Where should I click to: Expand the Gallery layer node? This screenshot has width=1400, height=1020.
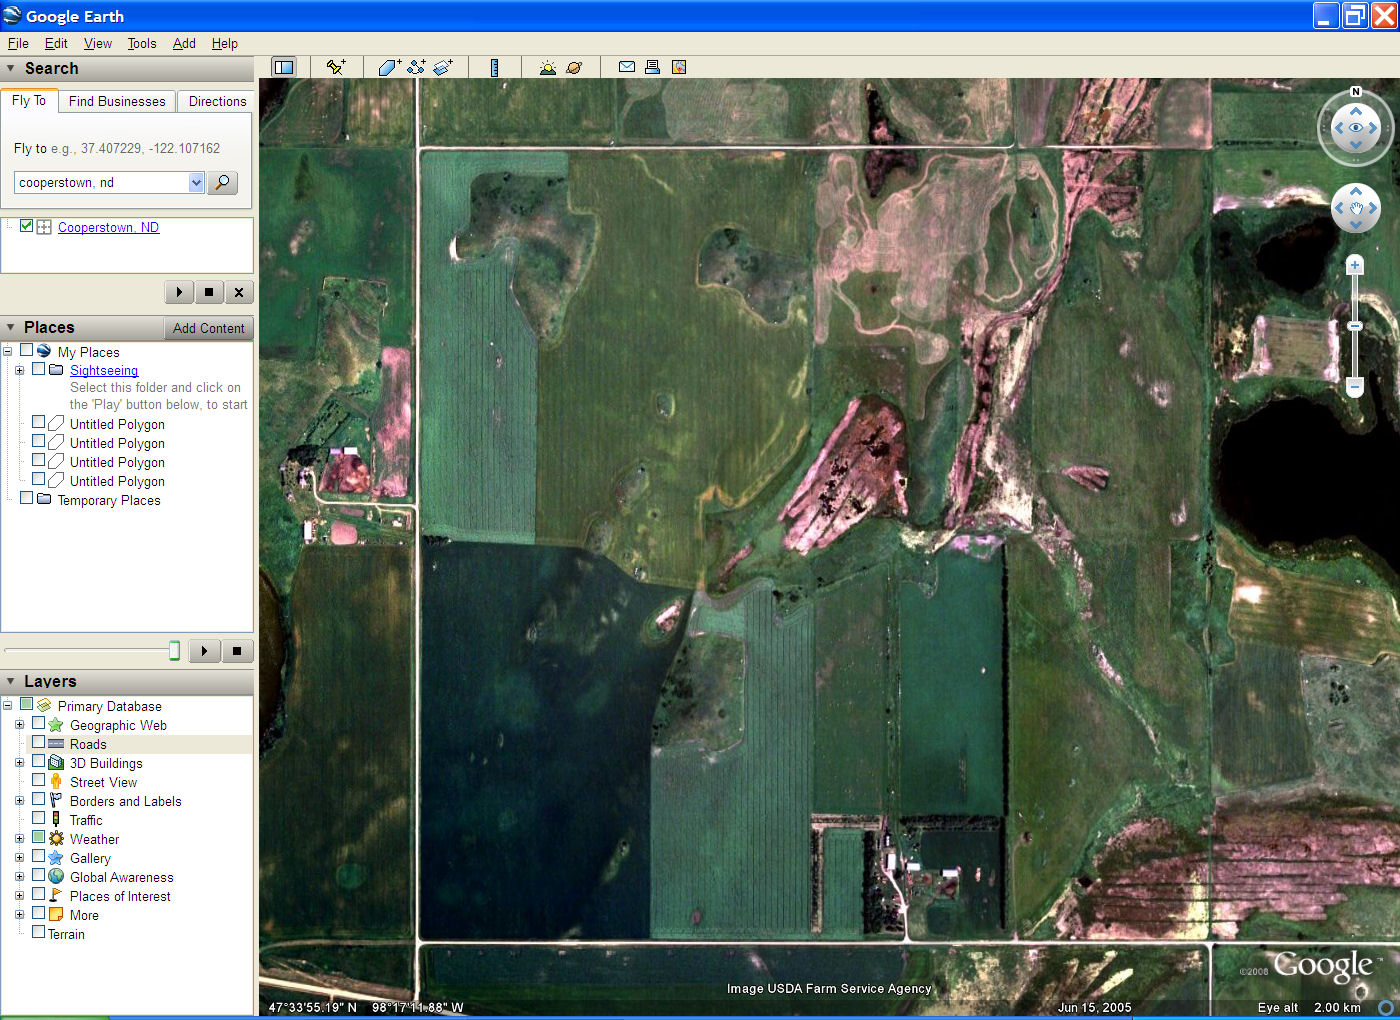coord(19,857)
